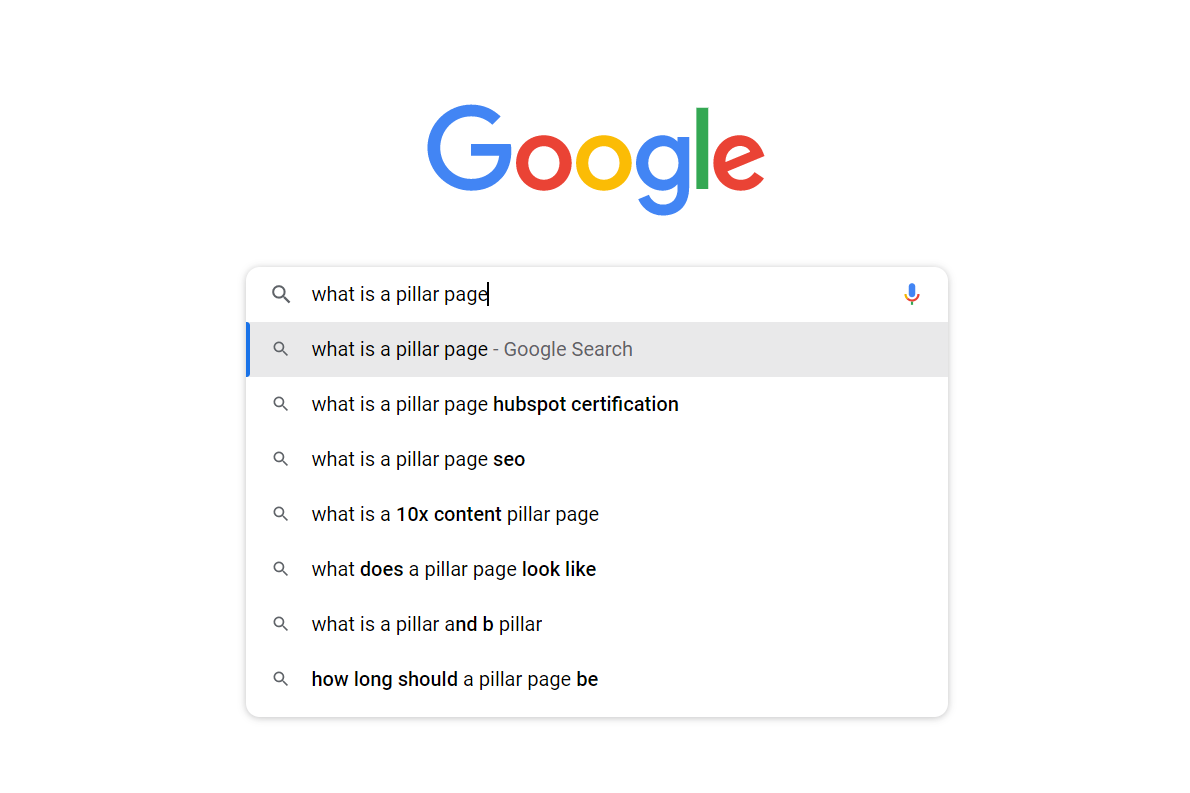The image size is (1190, 793).
Task: Select the highlighted 'what is a pillar page' suggestion
Action: [x=471, y=349]
